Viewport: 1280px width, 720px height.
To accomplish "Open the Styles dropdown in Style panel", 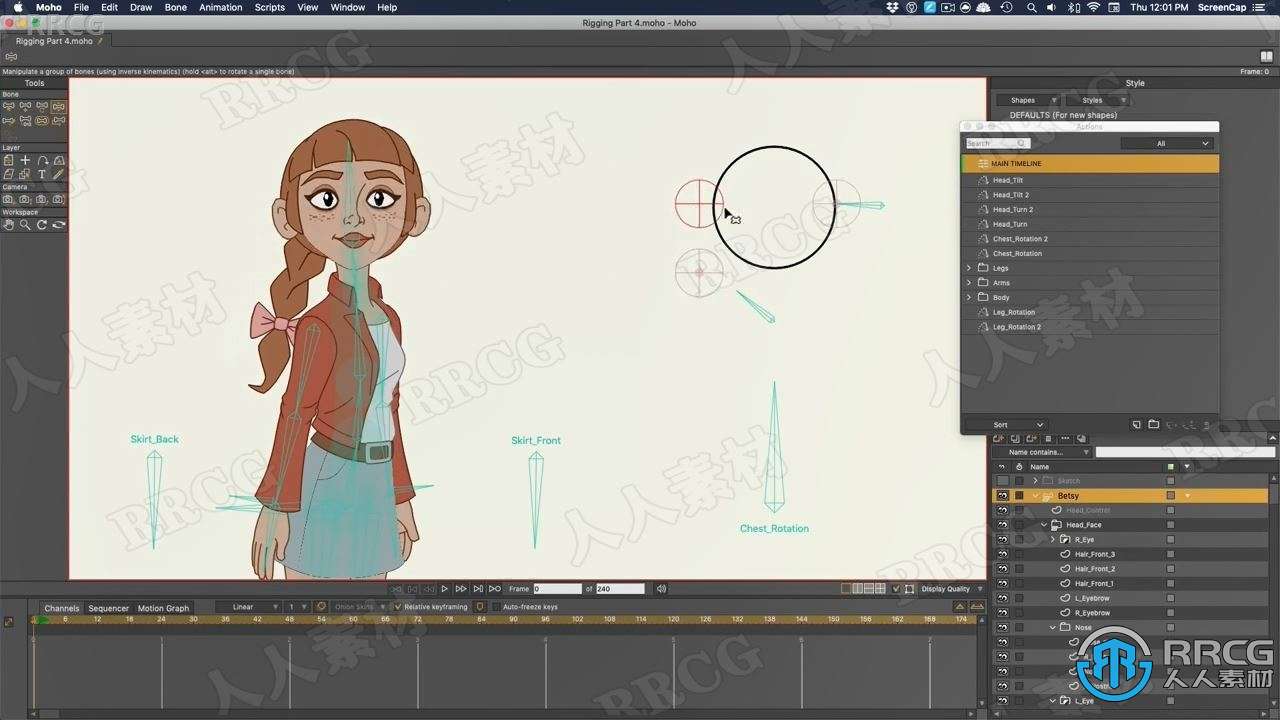I will 1097,100.
